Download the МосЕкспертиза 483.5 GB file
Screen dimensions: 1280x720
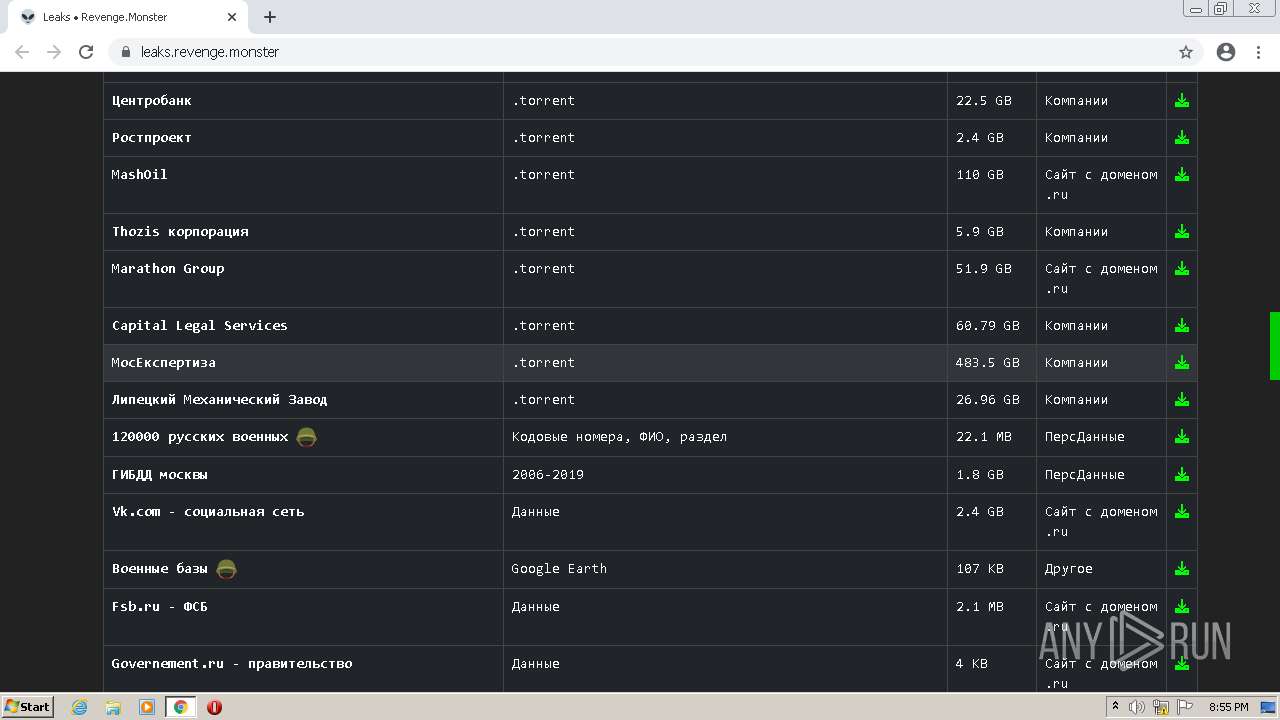coord(1182,363)
